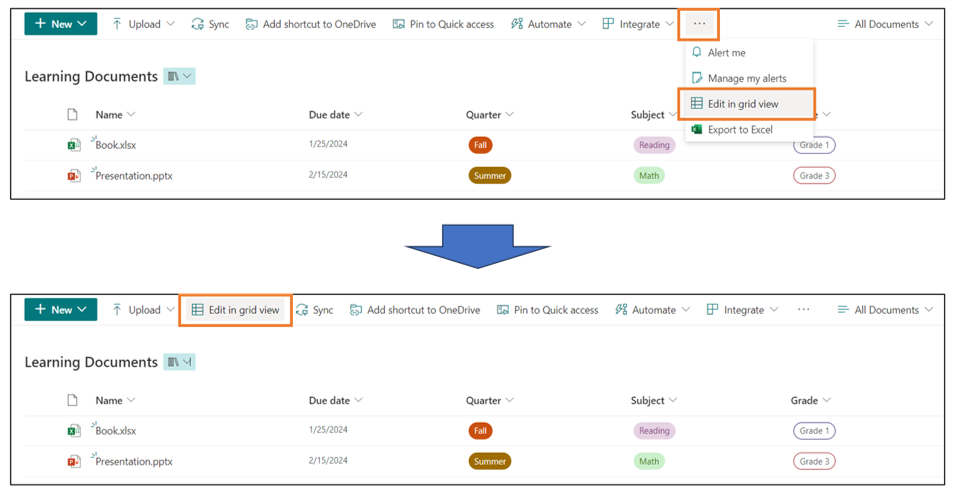Open Book.xlsx in the upper screenshot
Image resolution: width=959 pixels, height=494 pixels.
(116, 145)
